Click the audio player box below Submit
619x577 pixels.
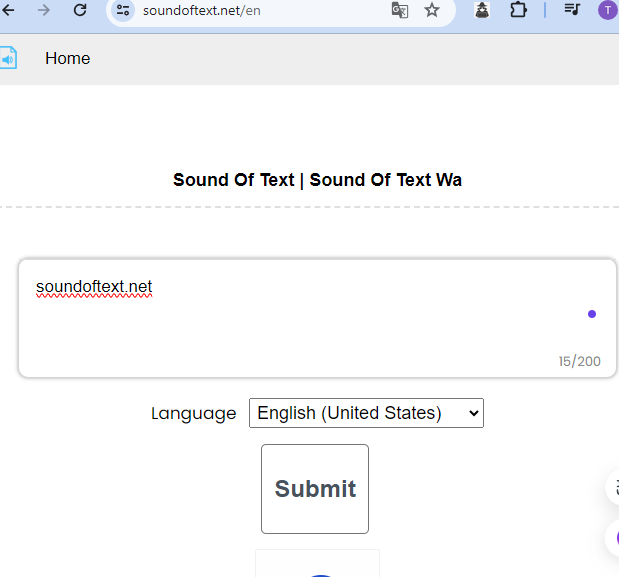pyautogui.click(x=317, y=563)
